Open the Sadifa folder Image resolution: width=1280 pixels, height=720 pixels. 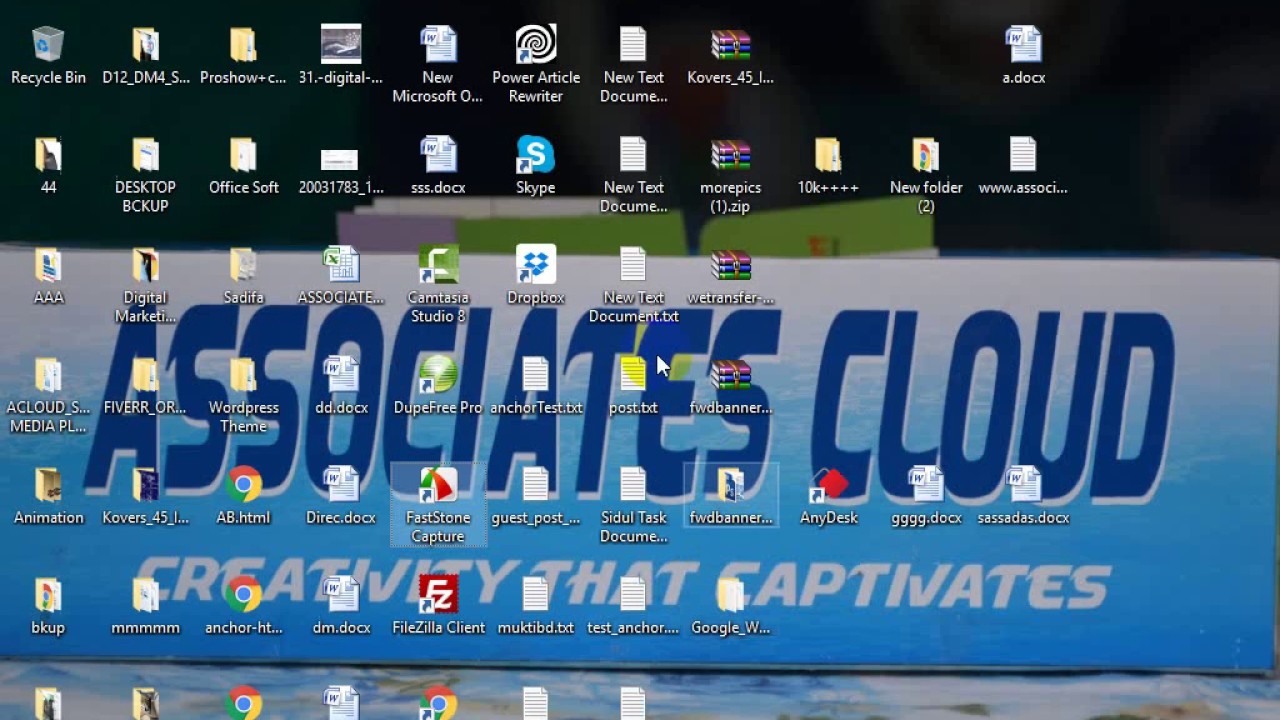tap(243, 276)
